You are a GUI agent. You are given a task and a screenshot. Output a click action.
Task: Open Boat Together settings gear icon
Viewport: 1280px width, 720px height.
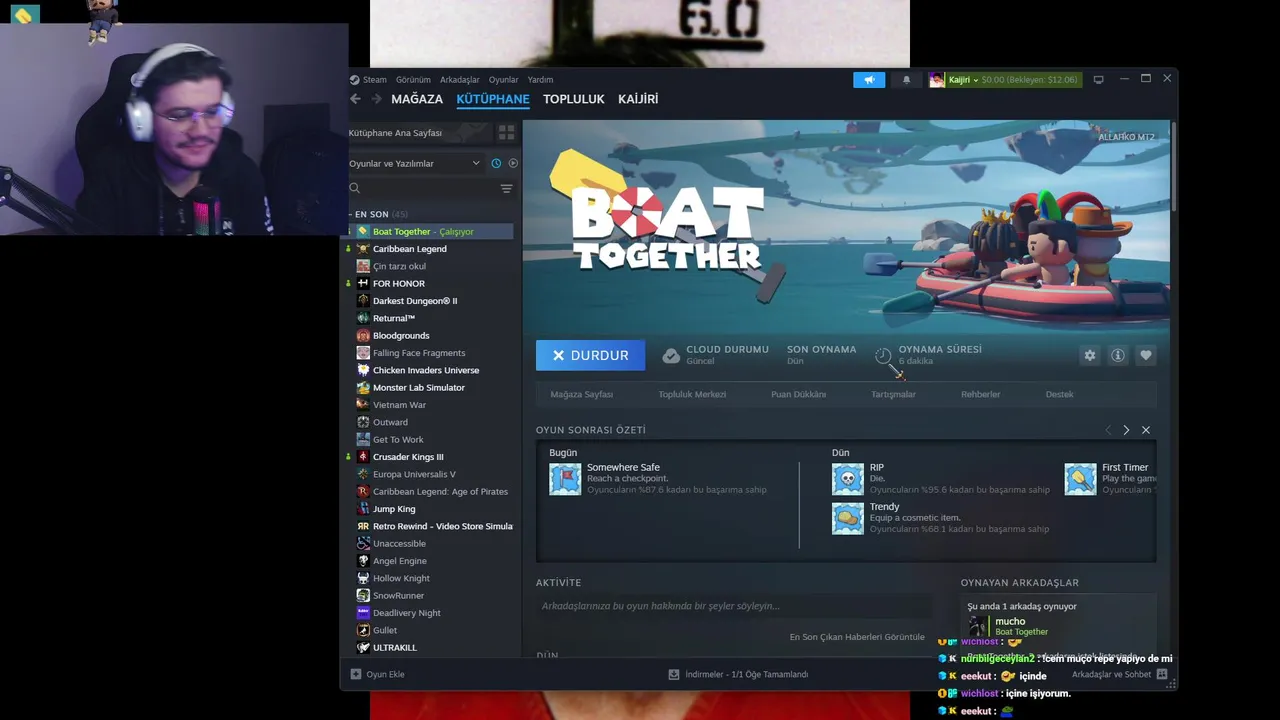1090,355
